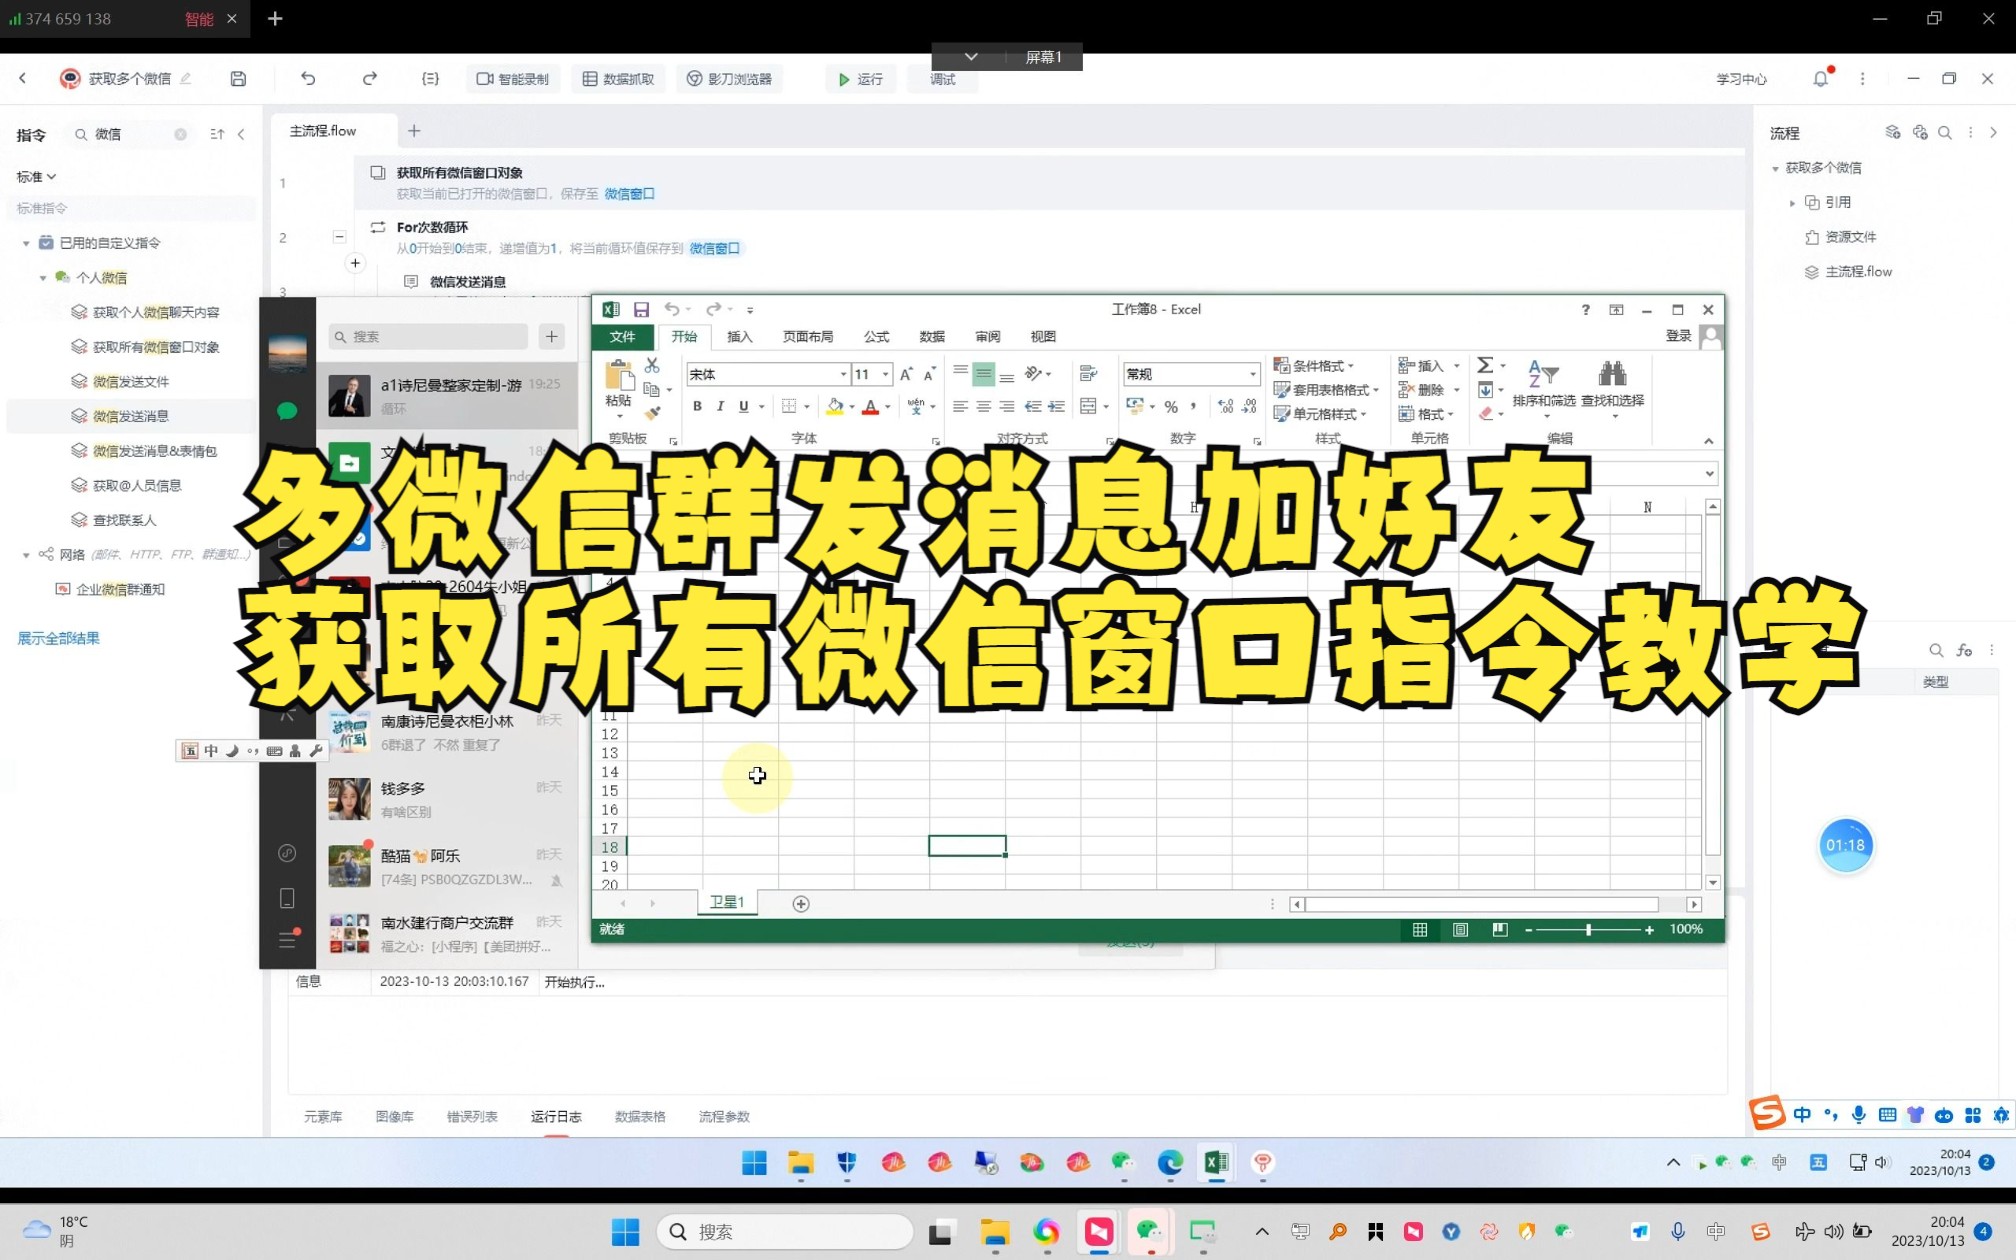Click the 运行日志 tab at bottom
The width and height of the screenshot is (2016, 1260).
[556, 1115]
